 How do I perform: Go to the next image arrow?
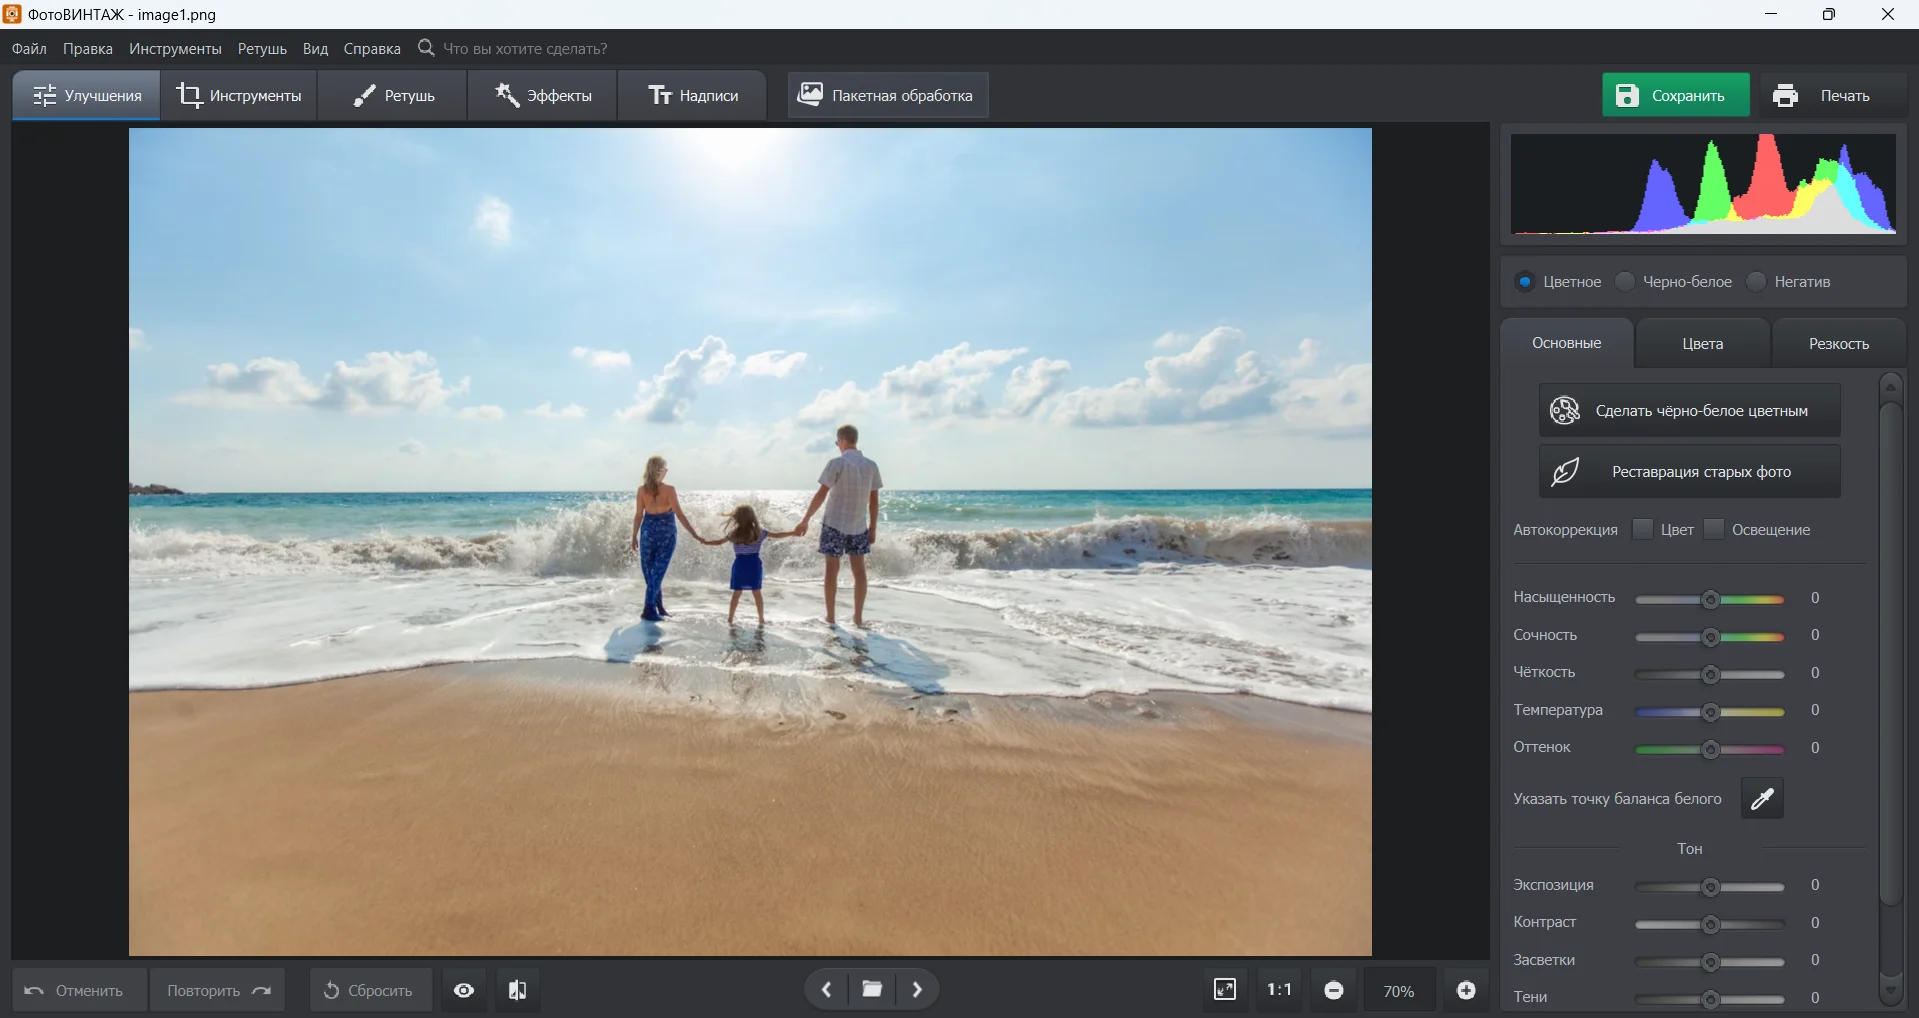pos(917,990)
